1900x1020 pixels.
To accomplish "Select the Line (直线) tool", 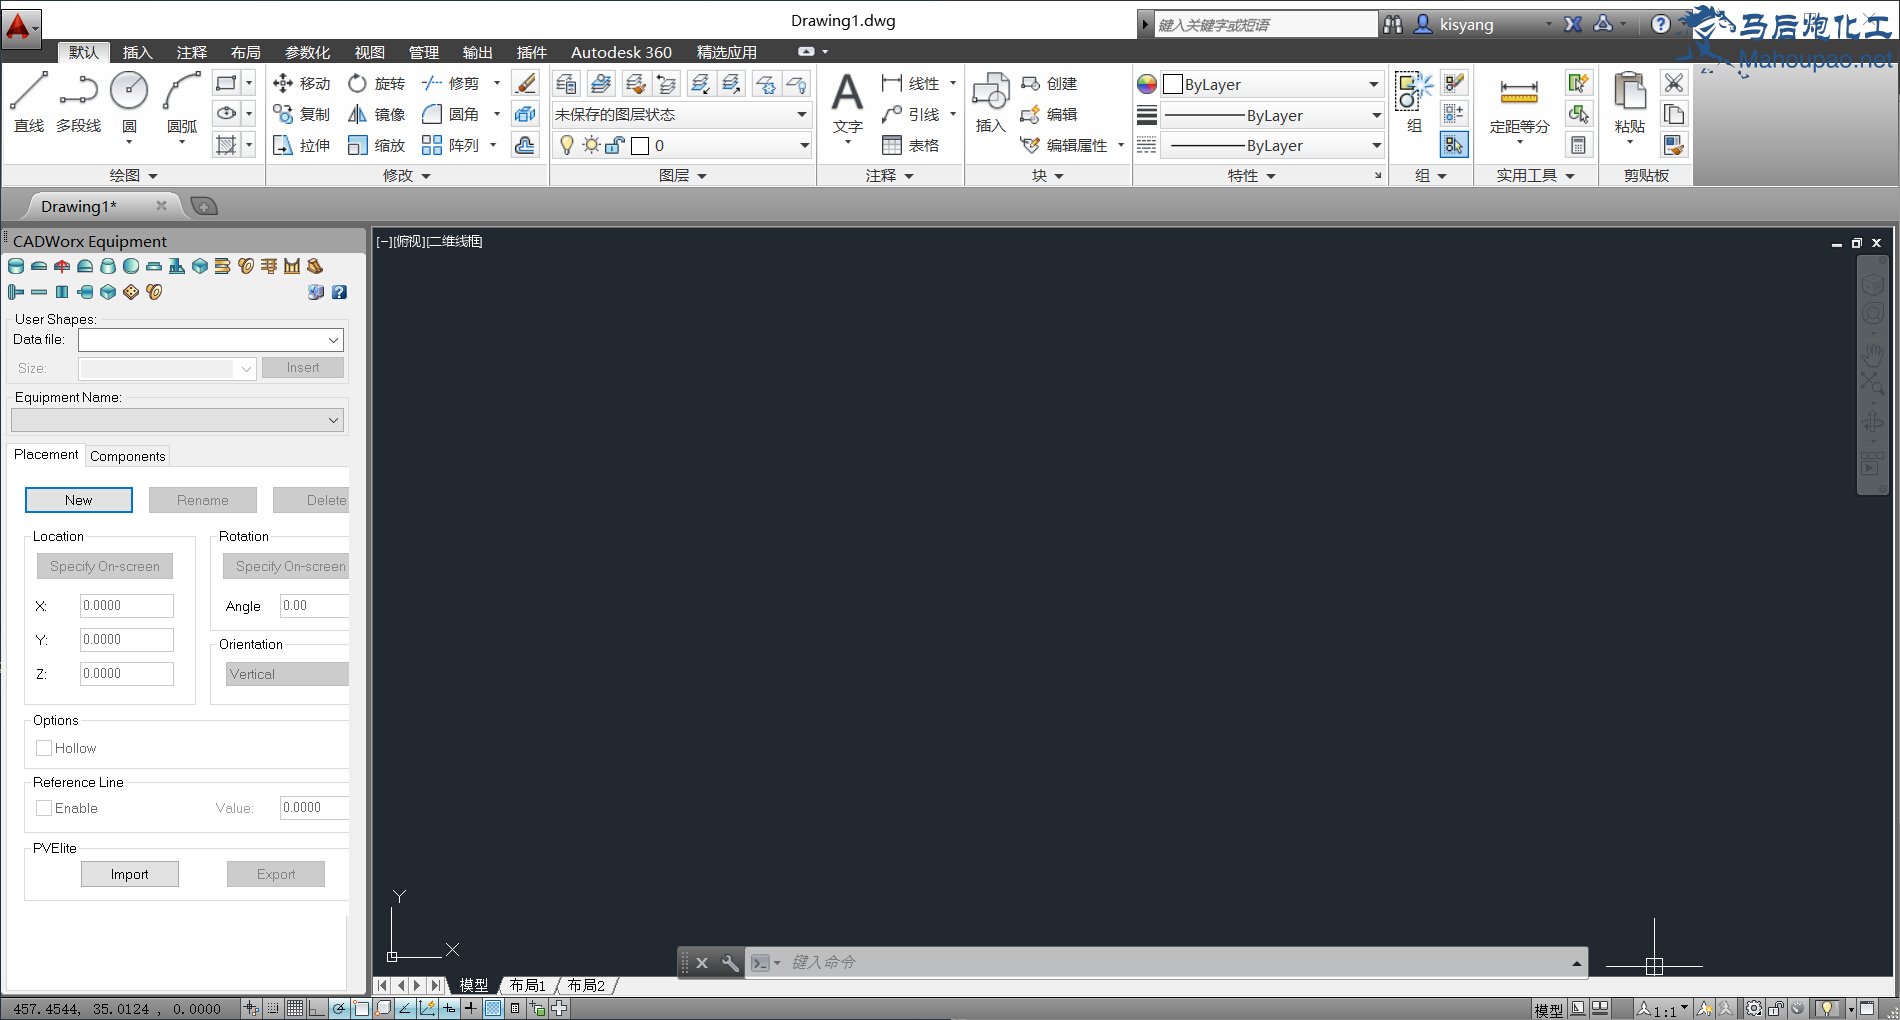I will [28, 101].
